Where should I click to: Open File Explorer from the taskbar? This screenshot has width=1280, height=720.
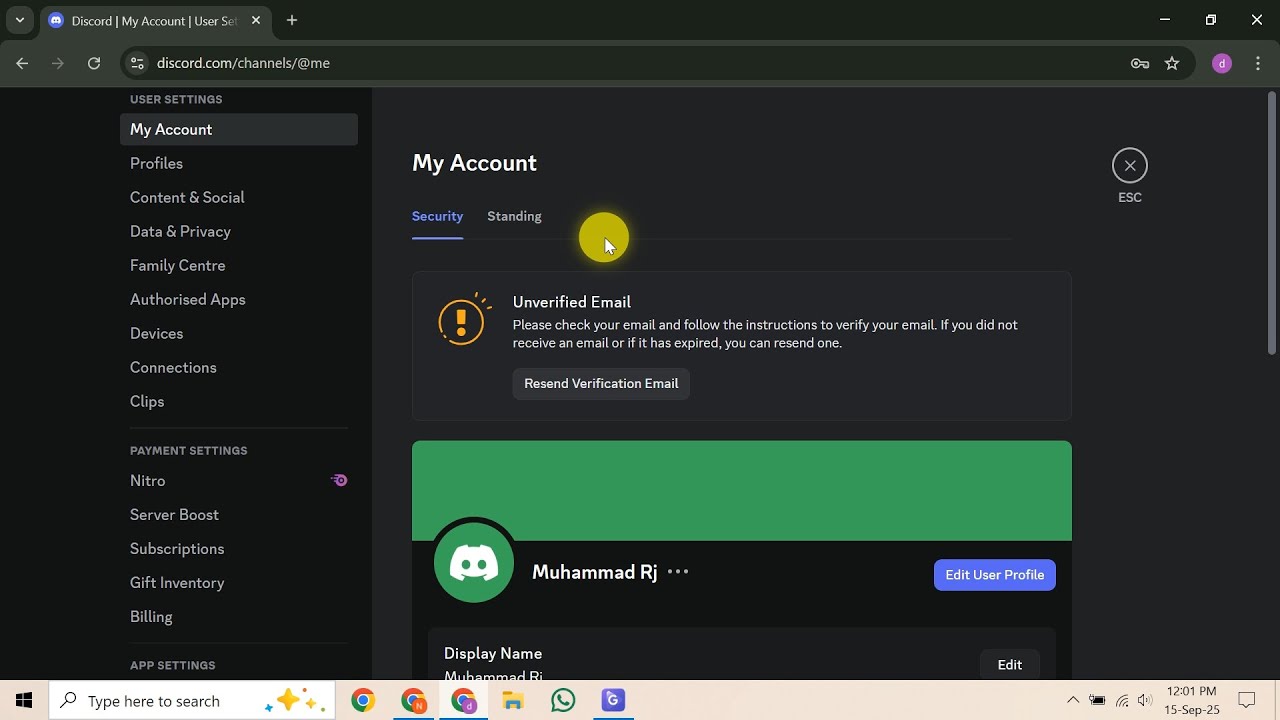(x=513, y=701)
